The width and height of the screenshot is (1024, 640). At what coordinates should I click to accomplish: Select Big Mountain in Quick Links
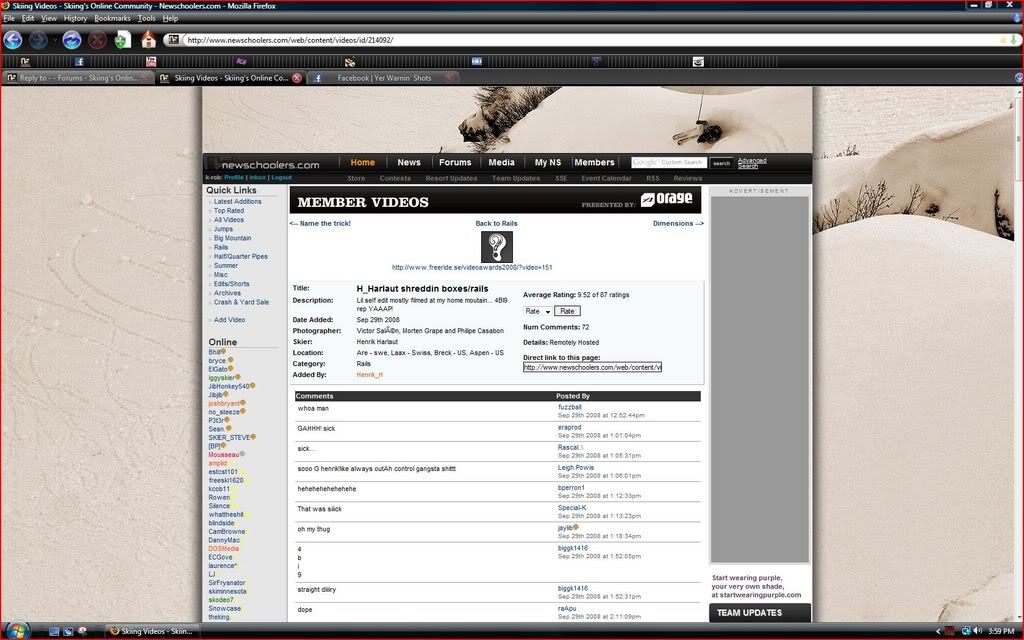point(232,238)
